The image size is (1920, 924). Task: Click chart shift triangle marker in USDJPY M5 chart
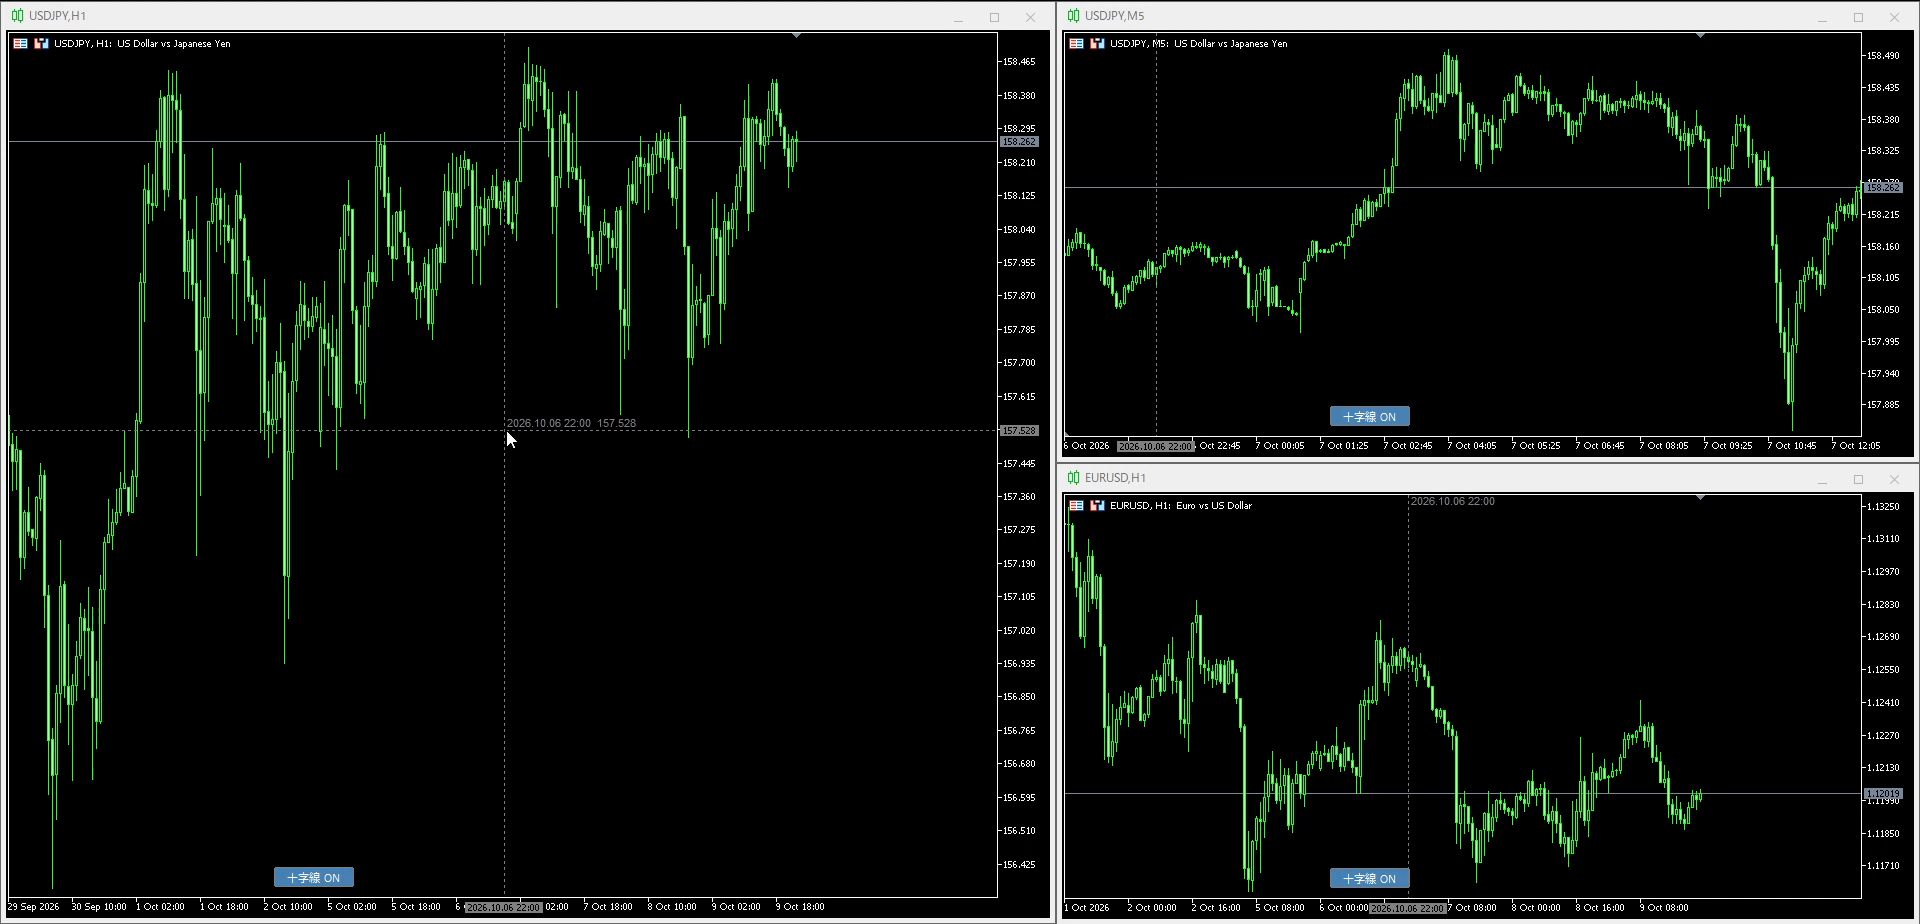pyautogui.click(x=1700, y=35)
